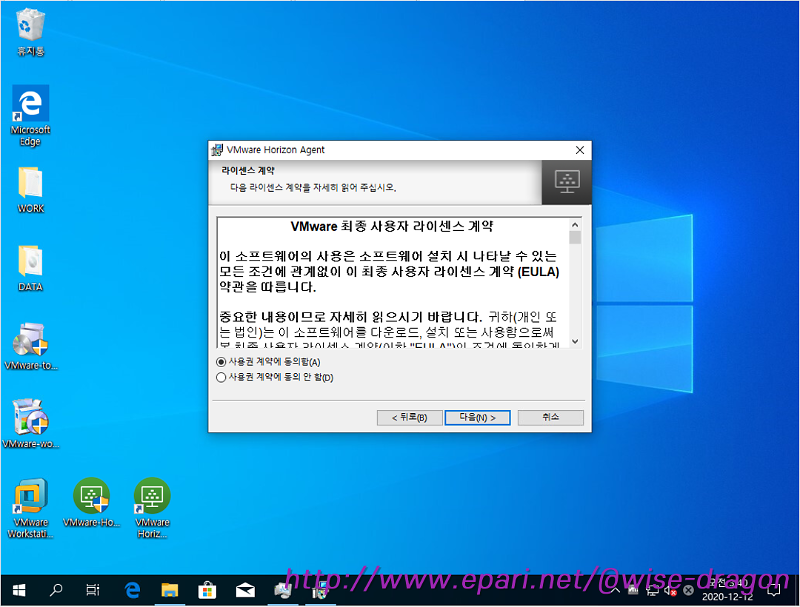Show hidden system tray icons

[x=615, y=591]
